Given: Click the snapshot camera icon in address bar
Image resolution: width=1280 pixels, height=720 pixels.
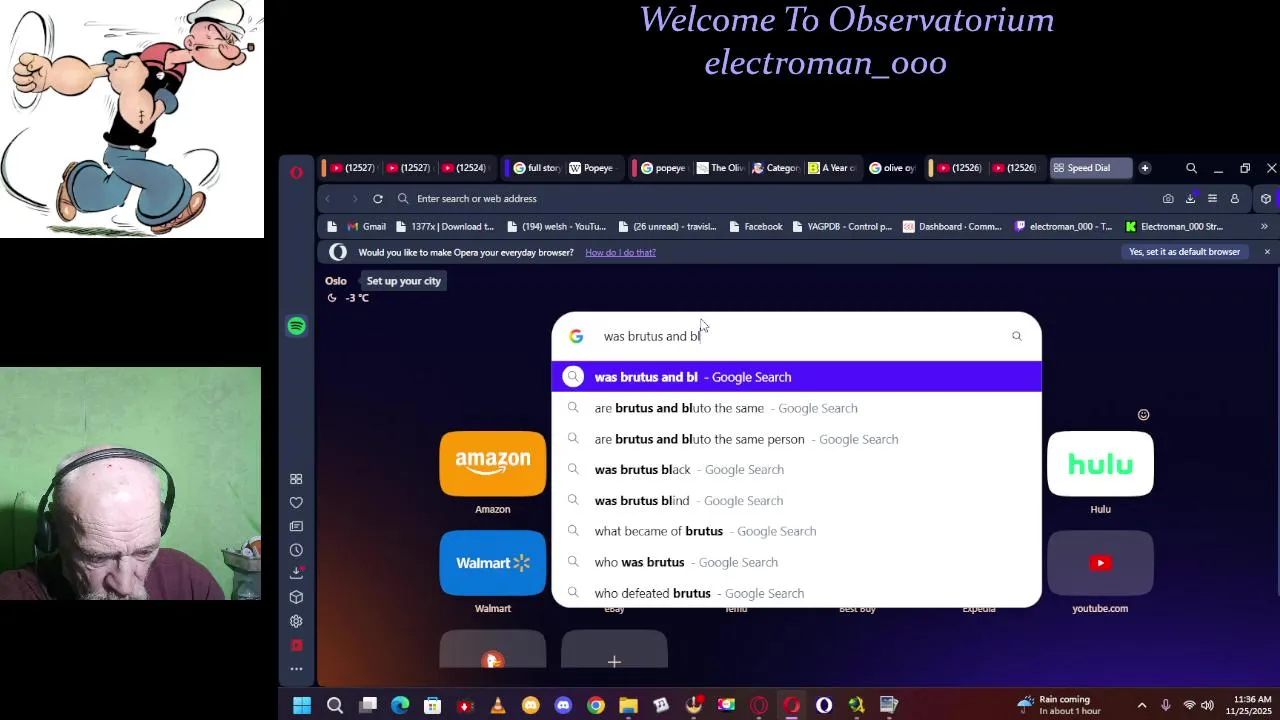Looking at the screenshot, I should [1168, 199].
